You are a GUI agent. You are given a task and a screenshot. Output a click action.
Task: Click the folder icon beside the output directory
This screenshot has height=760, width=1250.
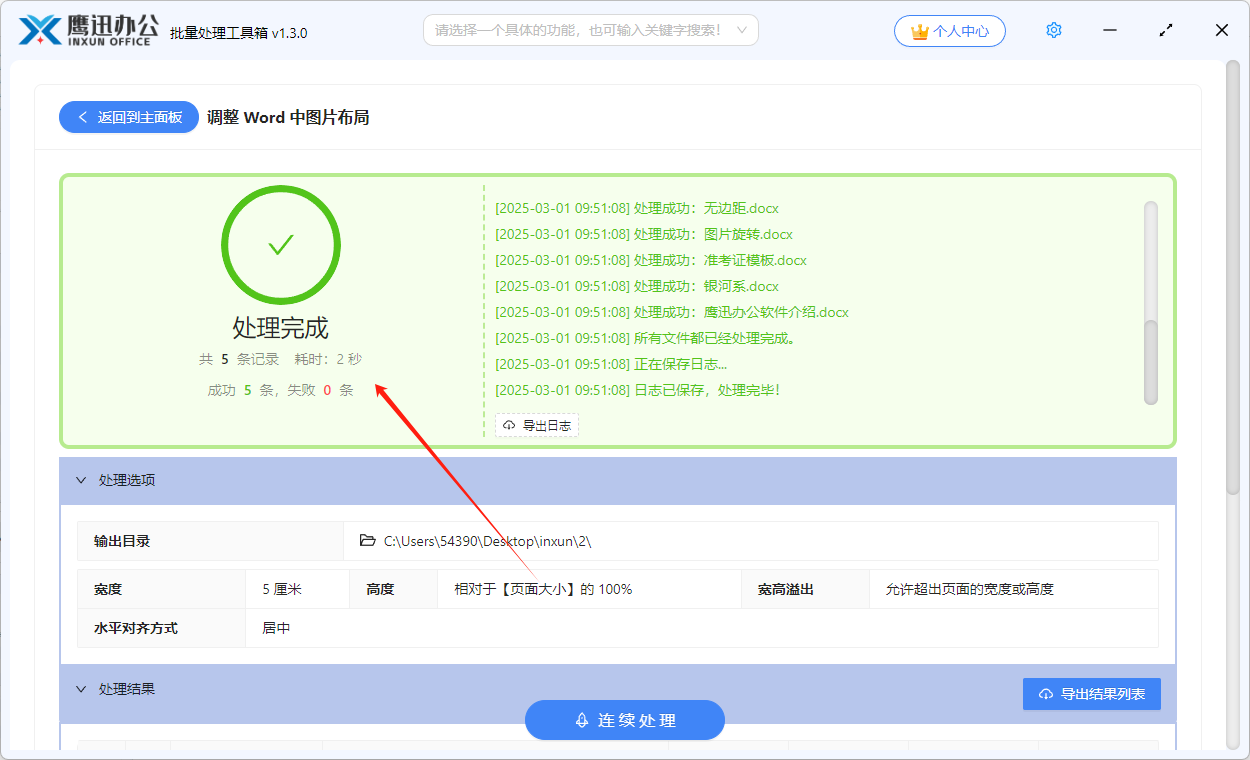click(367, 540)
